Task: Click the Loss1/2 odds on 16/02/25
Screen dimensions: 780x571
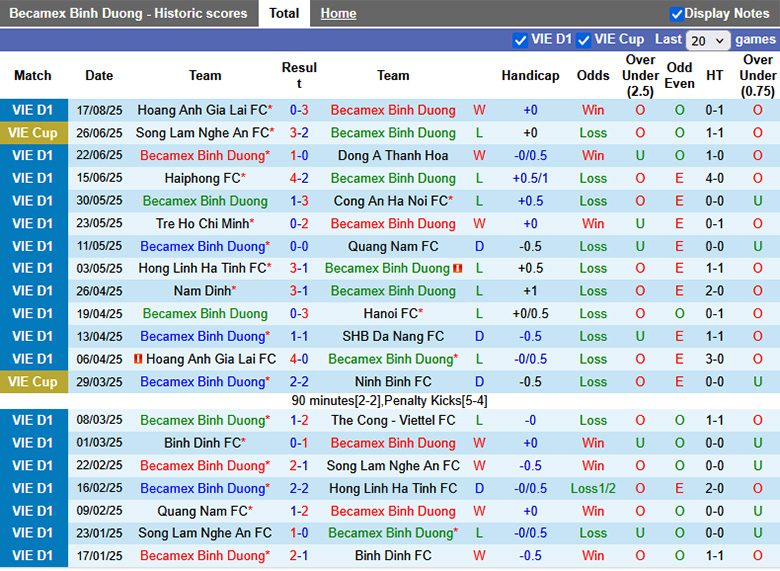Action: pyautogui.click(x=593, y=488)
